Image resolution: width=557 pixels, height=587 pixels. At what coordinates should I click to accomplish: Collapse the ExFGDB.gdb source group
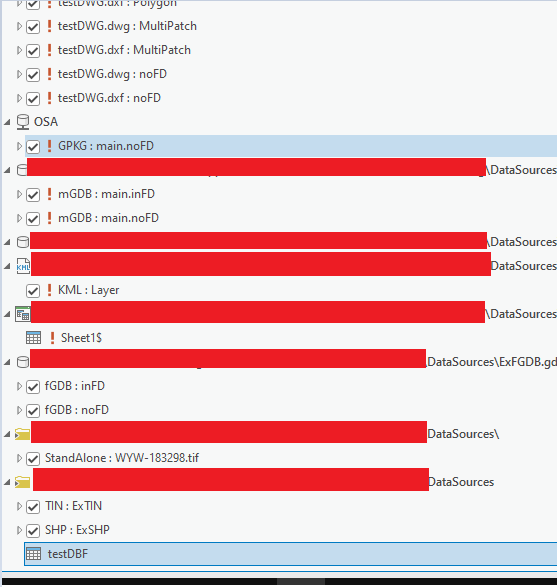click(x=7, y=362)
